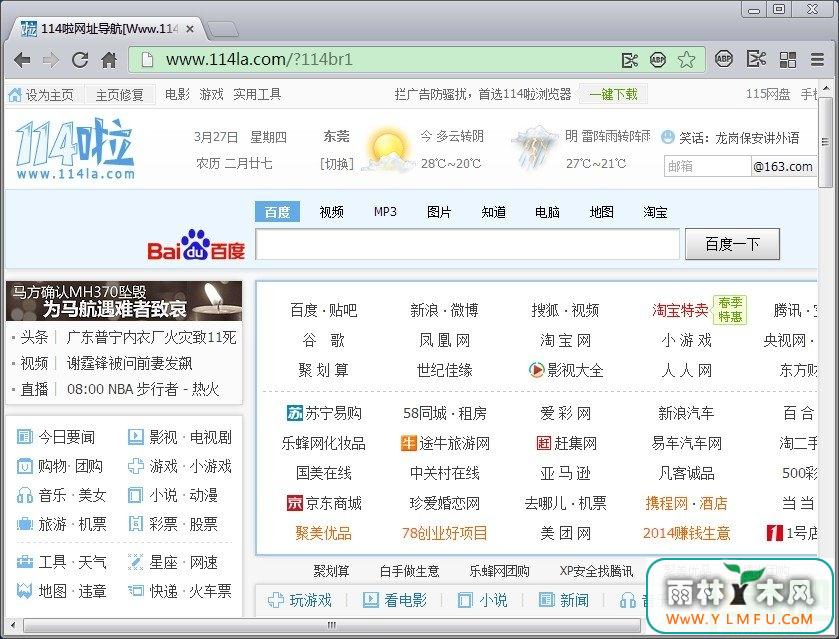Open the 小说·动漫 category
Image resolution: width=839 pixels, height=639 pixels.
tap(173, 495)
